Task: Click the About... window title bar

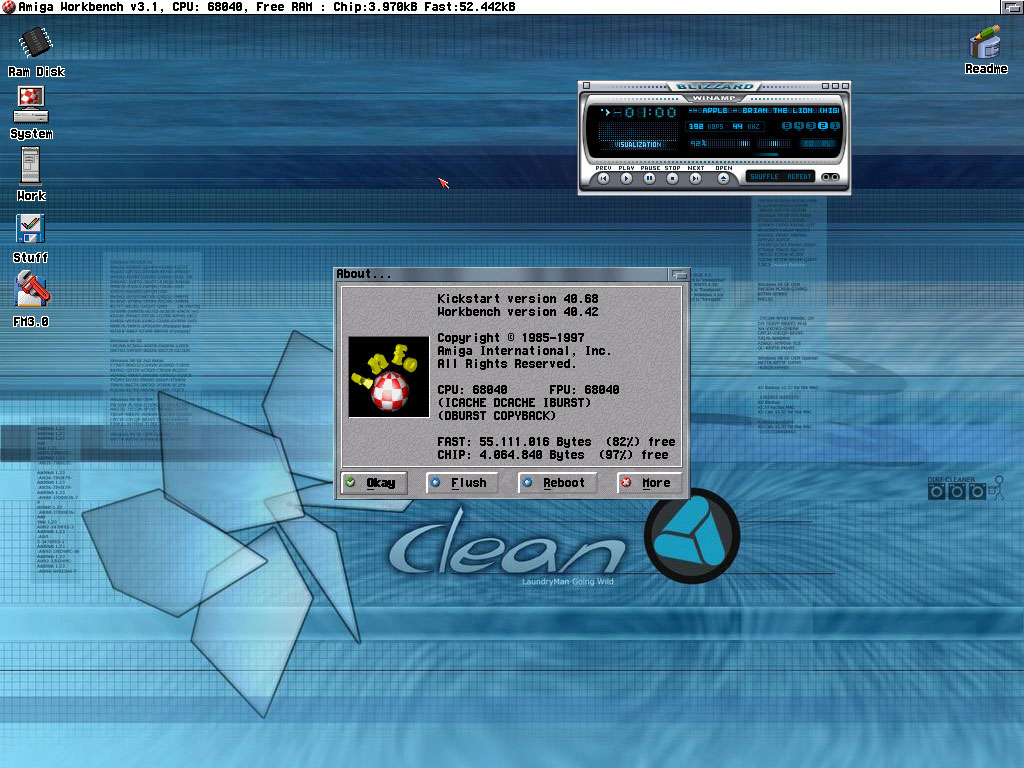Action: [x=502, y=274]
